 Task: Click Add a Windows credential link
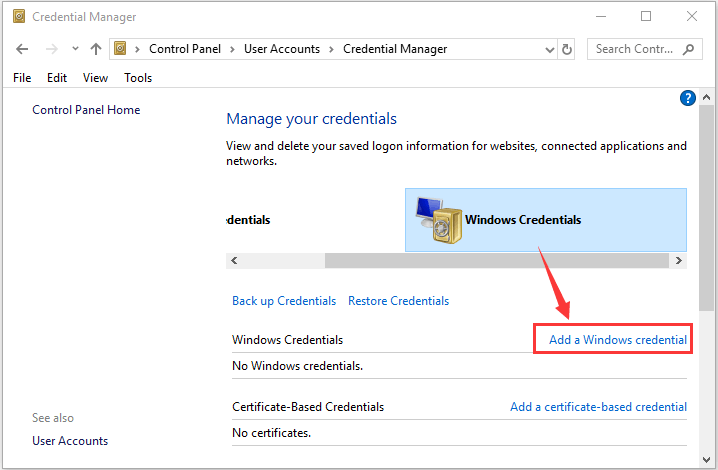click(x=618, y=339)
